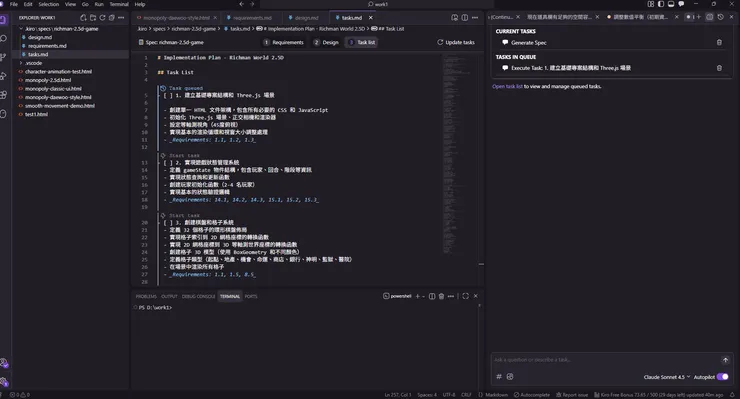Navigate forward with the title bar arrow
This screenshot has width=740, height=399.
[x=252, y=4]
